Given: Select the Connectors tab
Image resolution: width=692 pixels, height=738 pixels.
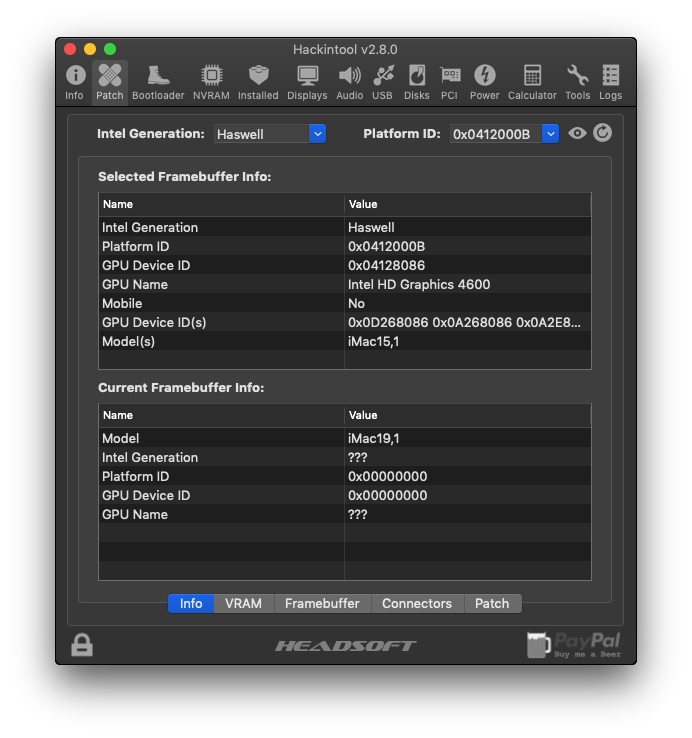Looking at the screenshot, I should coord(417,603).
